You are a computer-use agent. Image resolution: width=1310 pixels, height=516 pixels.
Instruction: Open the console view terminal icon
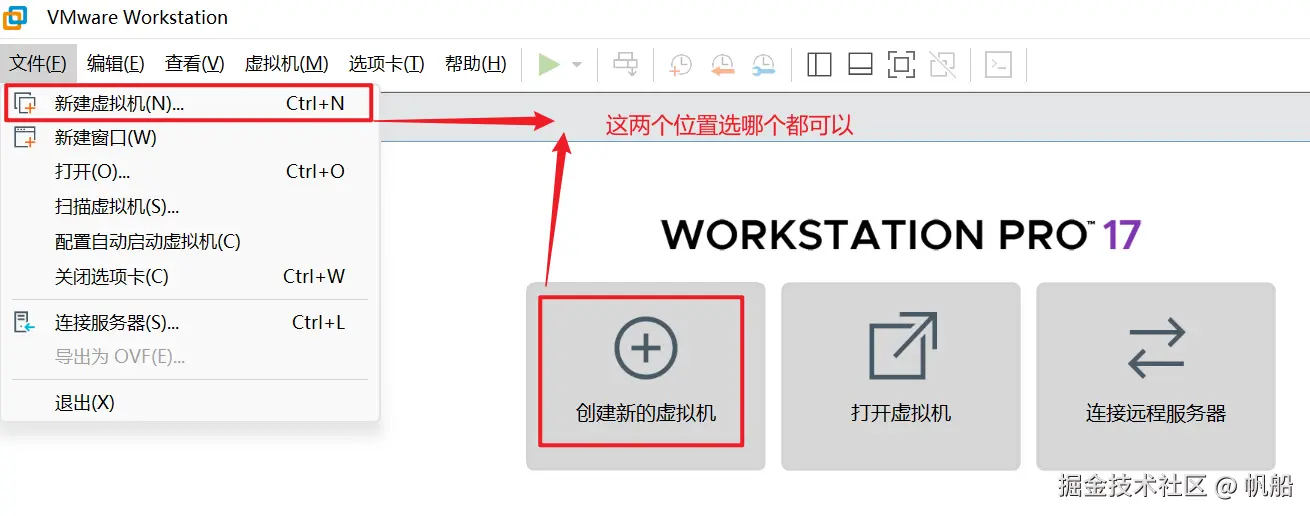point(998,65)
